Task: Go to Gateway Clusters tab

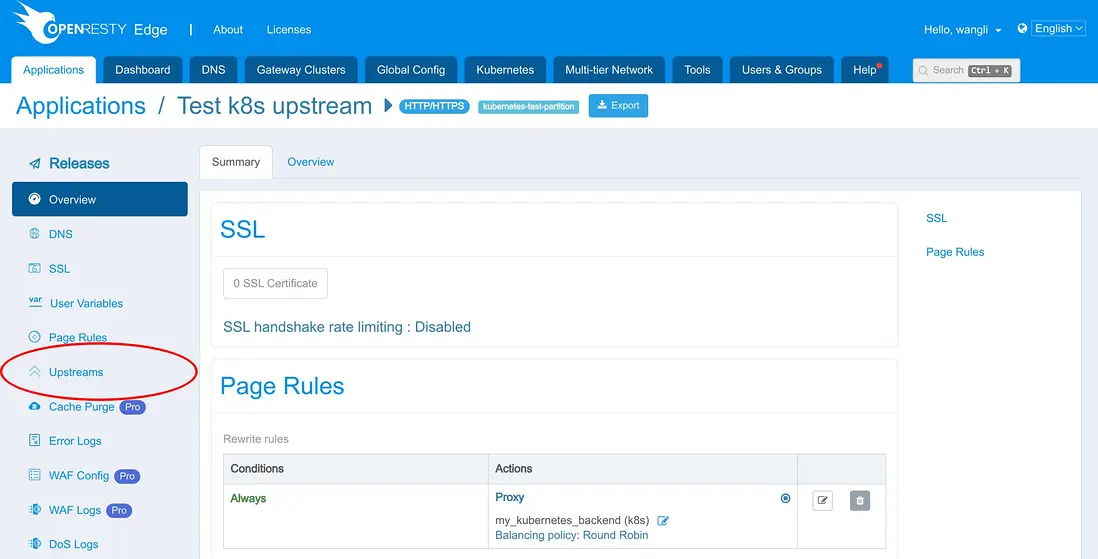Action: coord(301,70)
